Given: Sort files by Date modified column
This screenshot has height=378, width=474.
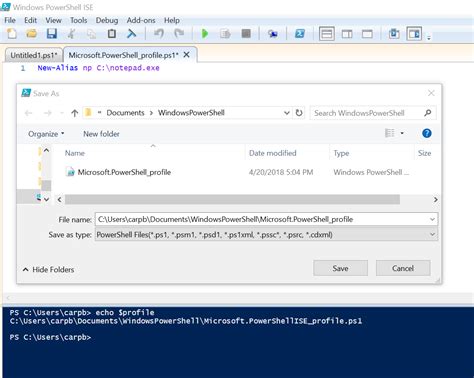Looking at the screenshot, I should pyautogui.click(x=273, y=153).
